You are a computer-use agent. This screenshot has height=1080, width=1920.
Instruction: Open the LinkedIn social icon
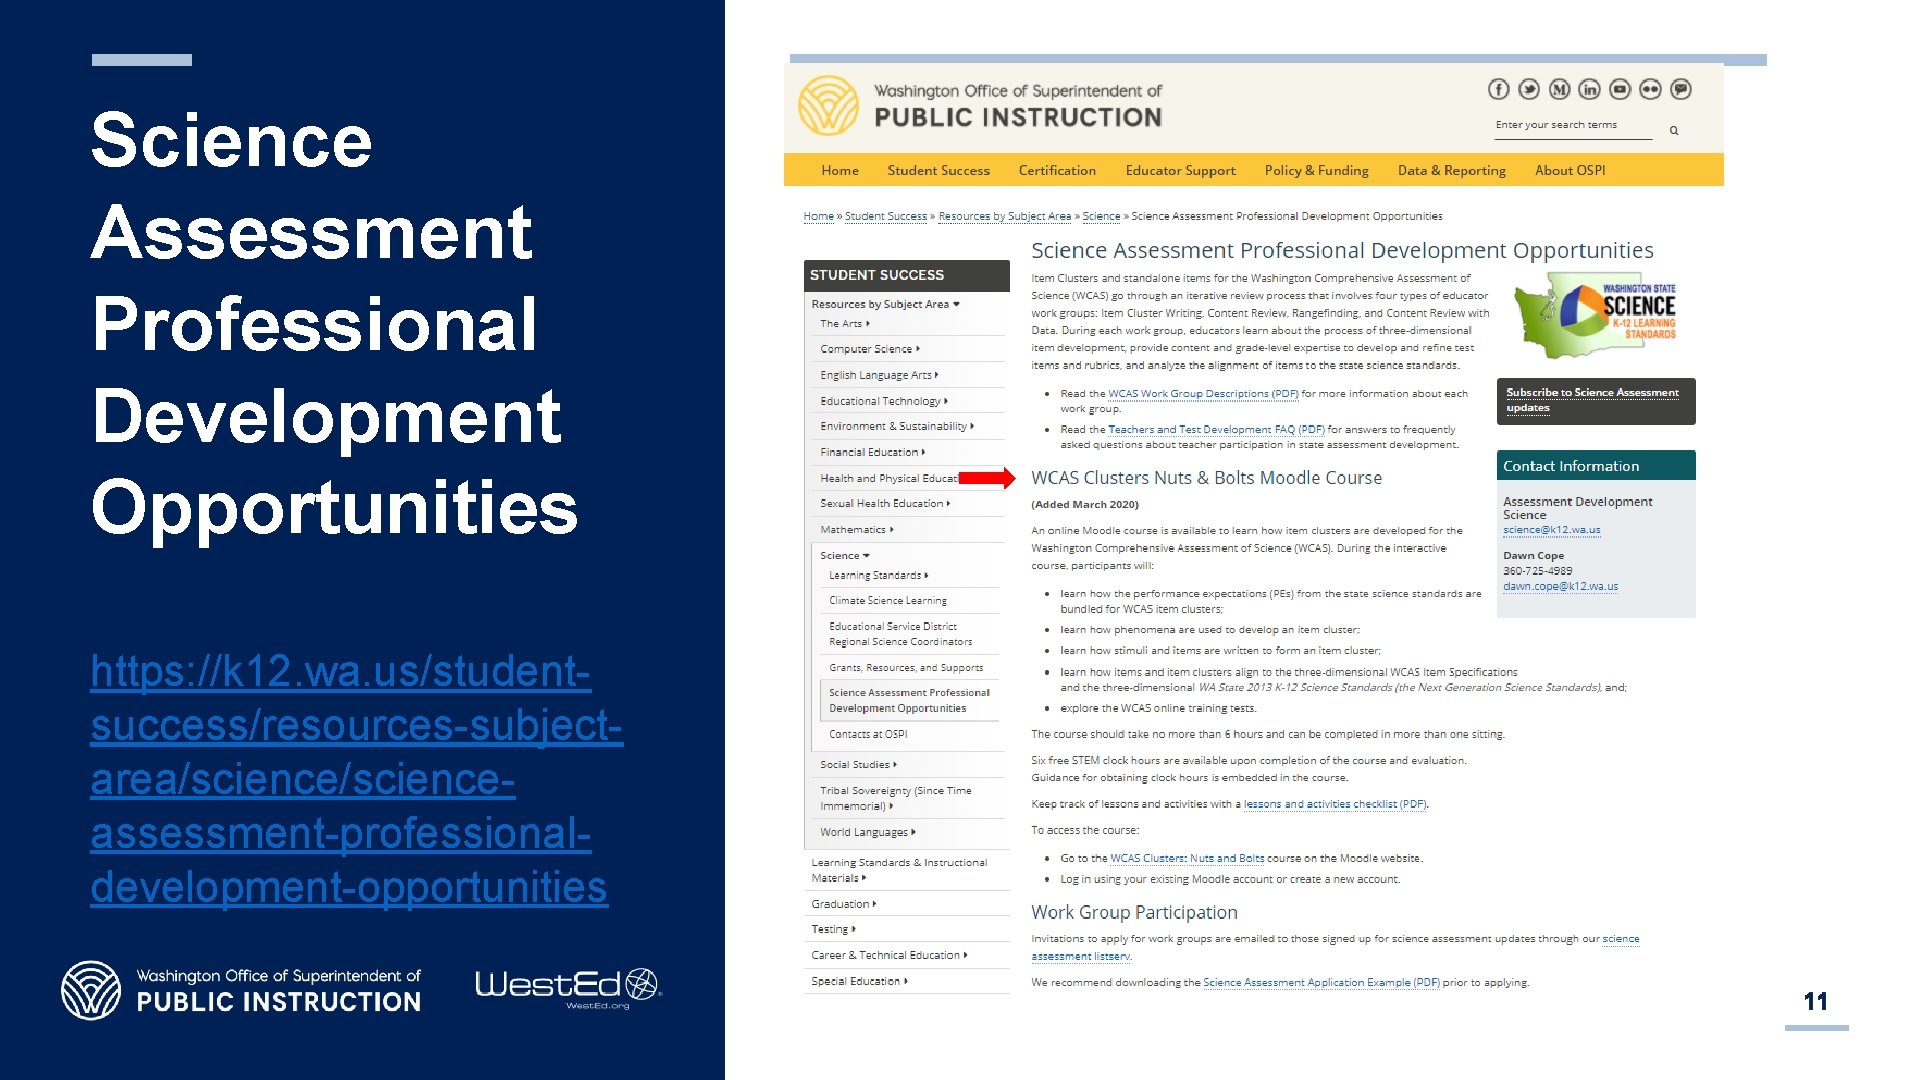tap(1589, 89)
